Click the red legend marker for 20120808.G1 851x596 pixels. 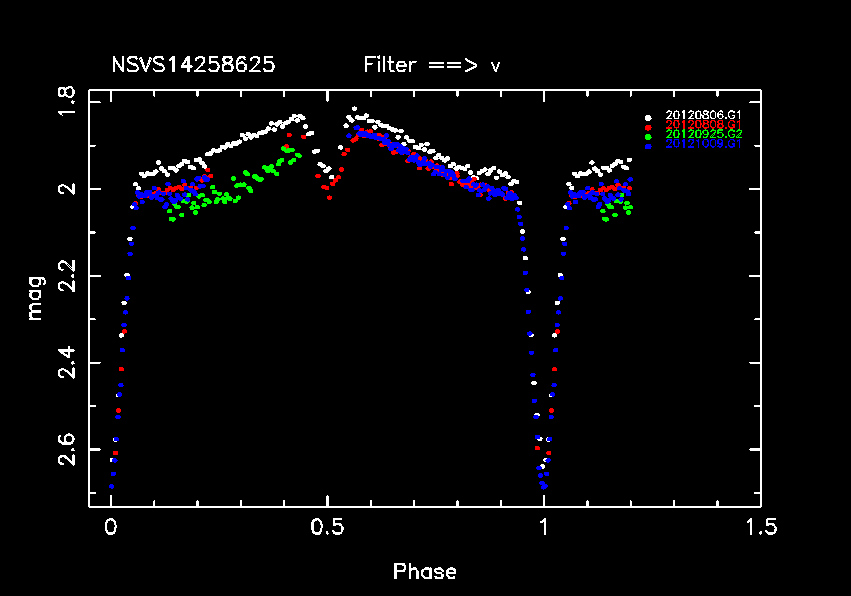pos(649,126)
